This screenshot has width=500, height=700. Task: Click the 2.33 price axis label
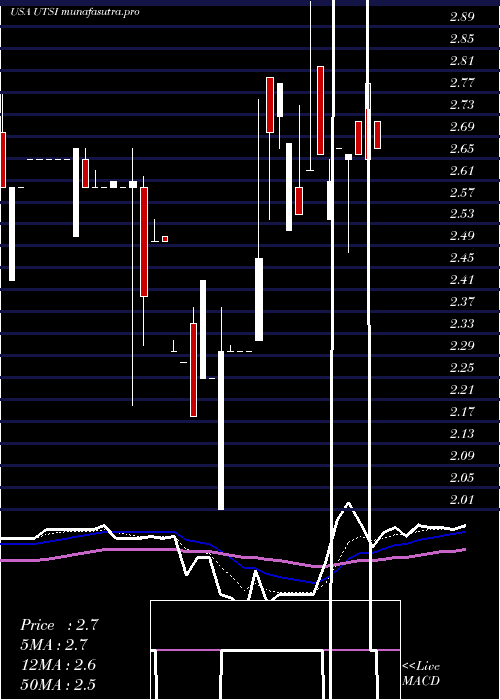(x=462, y=324)
